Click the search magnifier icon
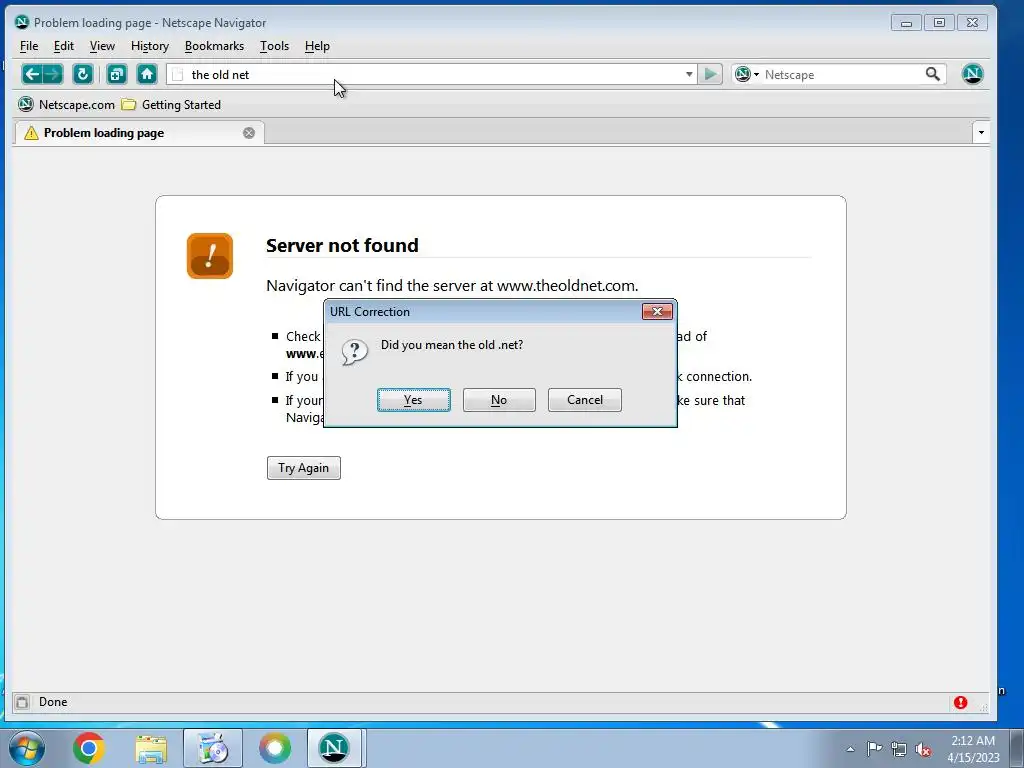1024x768 pixels. pos(933,74)
